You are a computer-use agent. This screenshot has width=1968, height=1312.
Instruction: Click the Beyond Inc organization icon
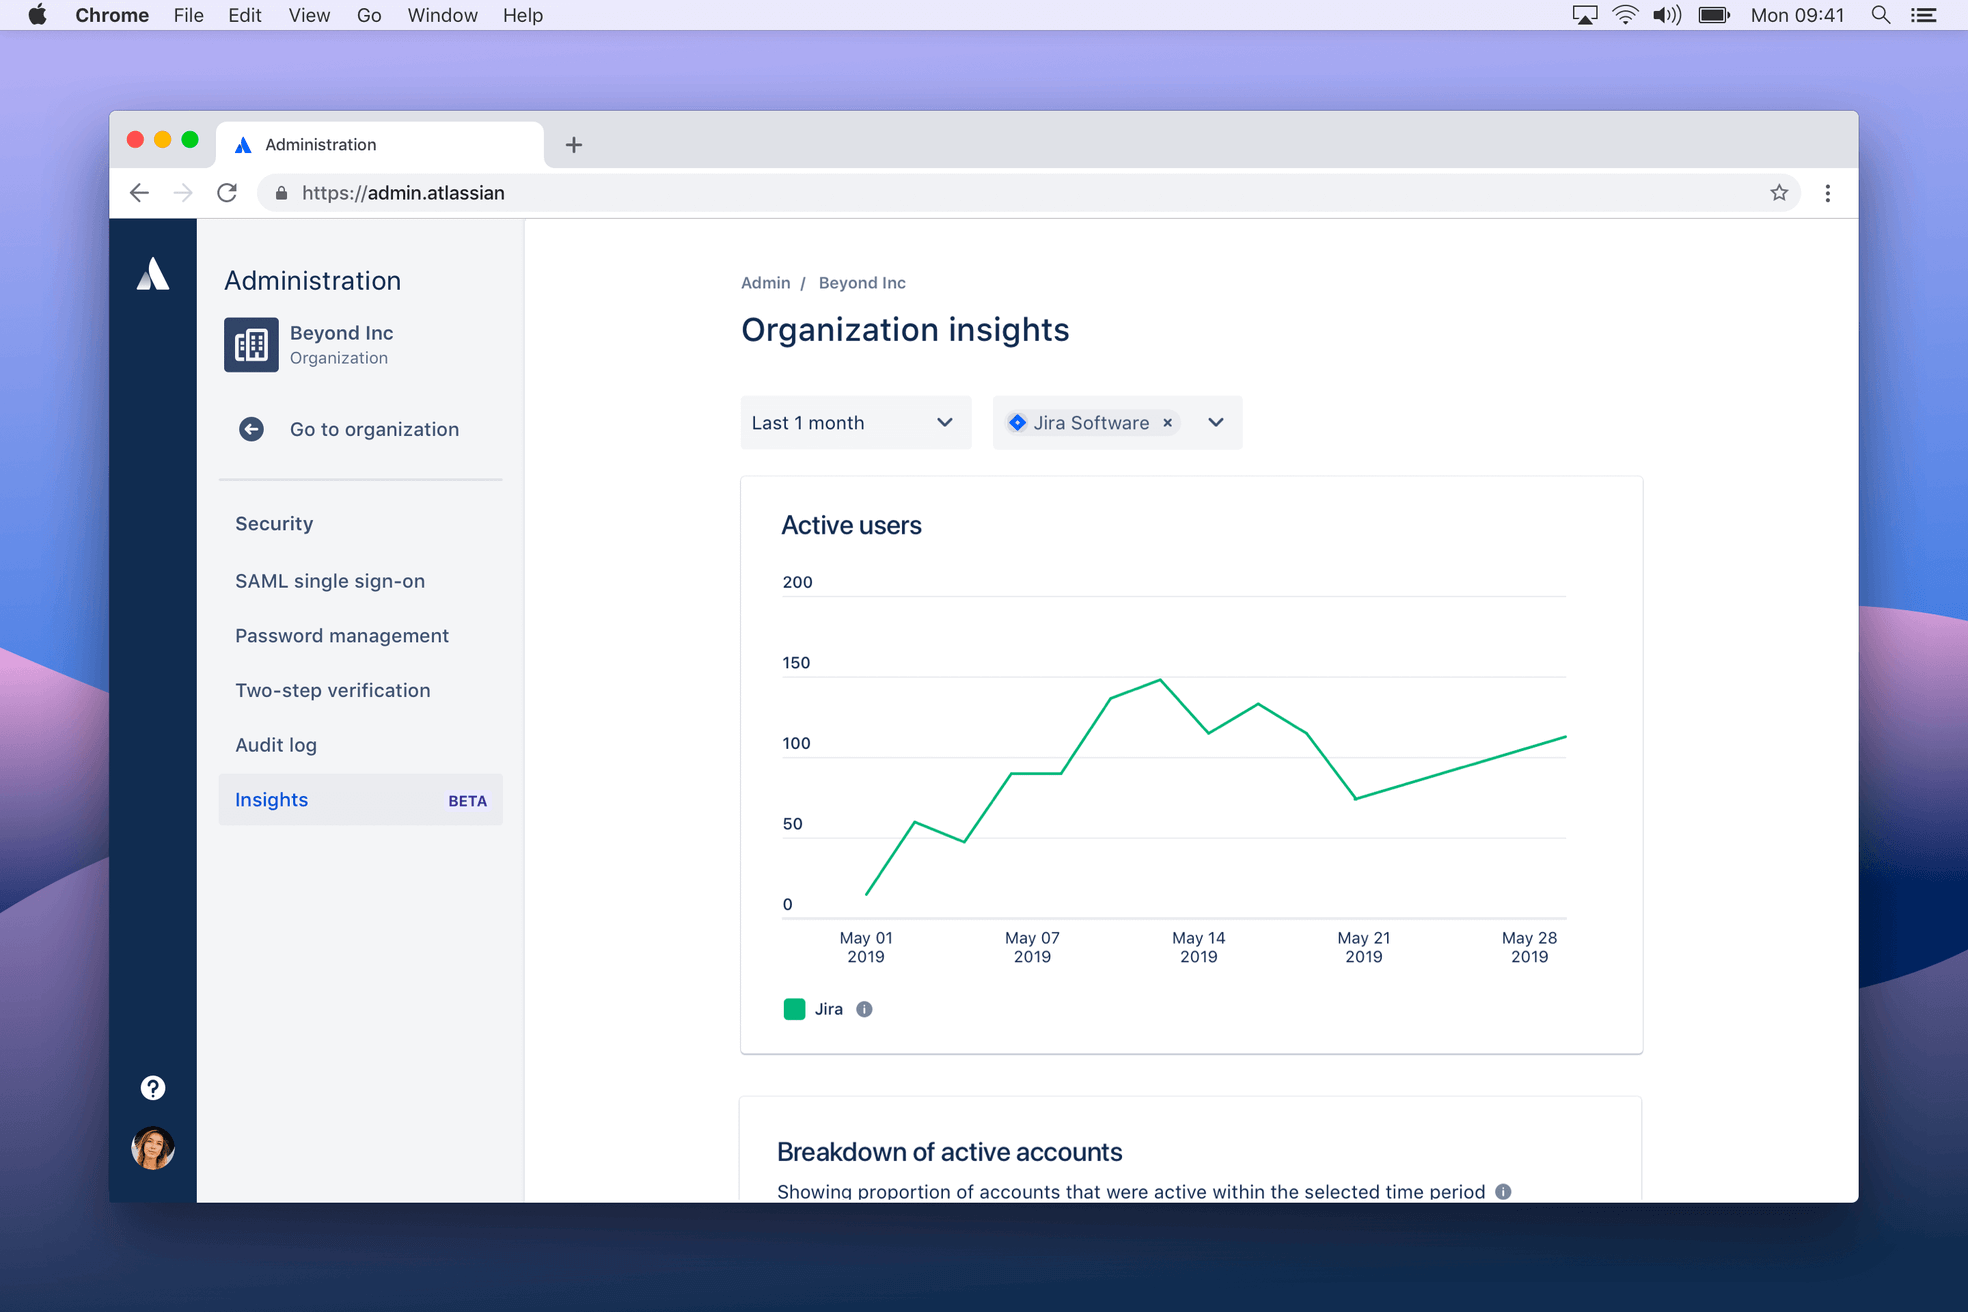click(x=250, y=344)
